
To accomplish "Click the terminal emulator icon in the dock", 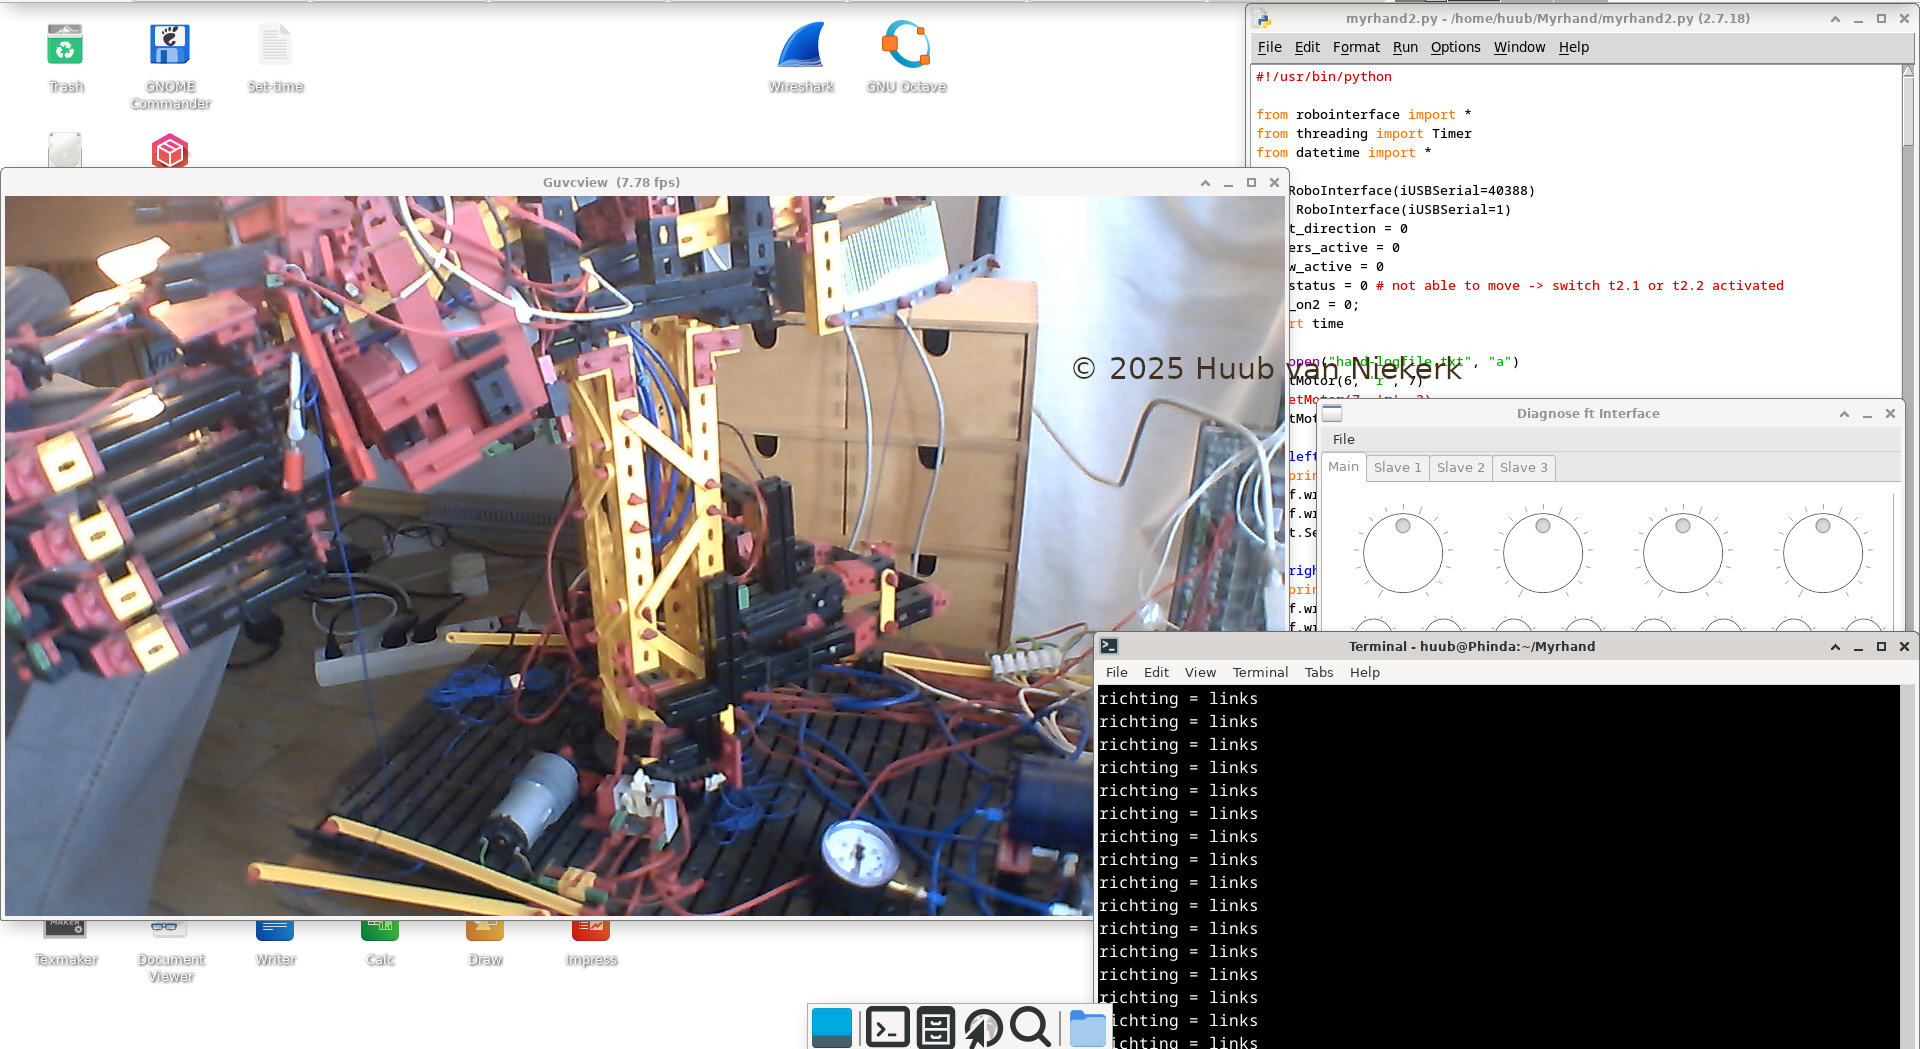I will 887,1027.
